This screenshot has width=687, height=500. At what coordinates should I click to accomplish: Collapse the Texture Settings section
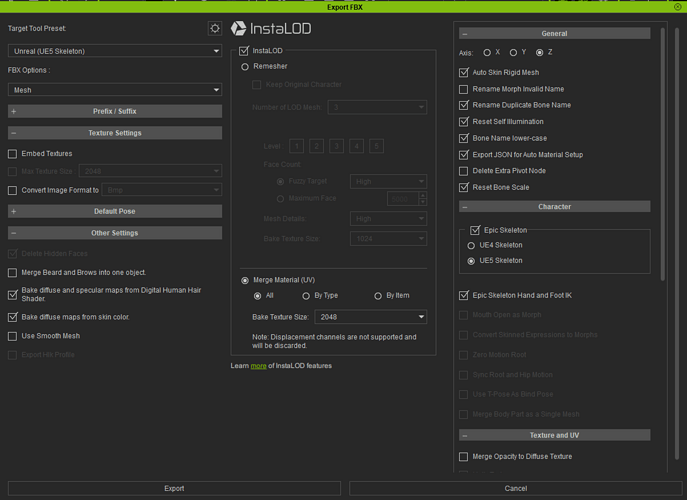[x=115, y=133]
